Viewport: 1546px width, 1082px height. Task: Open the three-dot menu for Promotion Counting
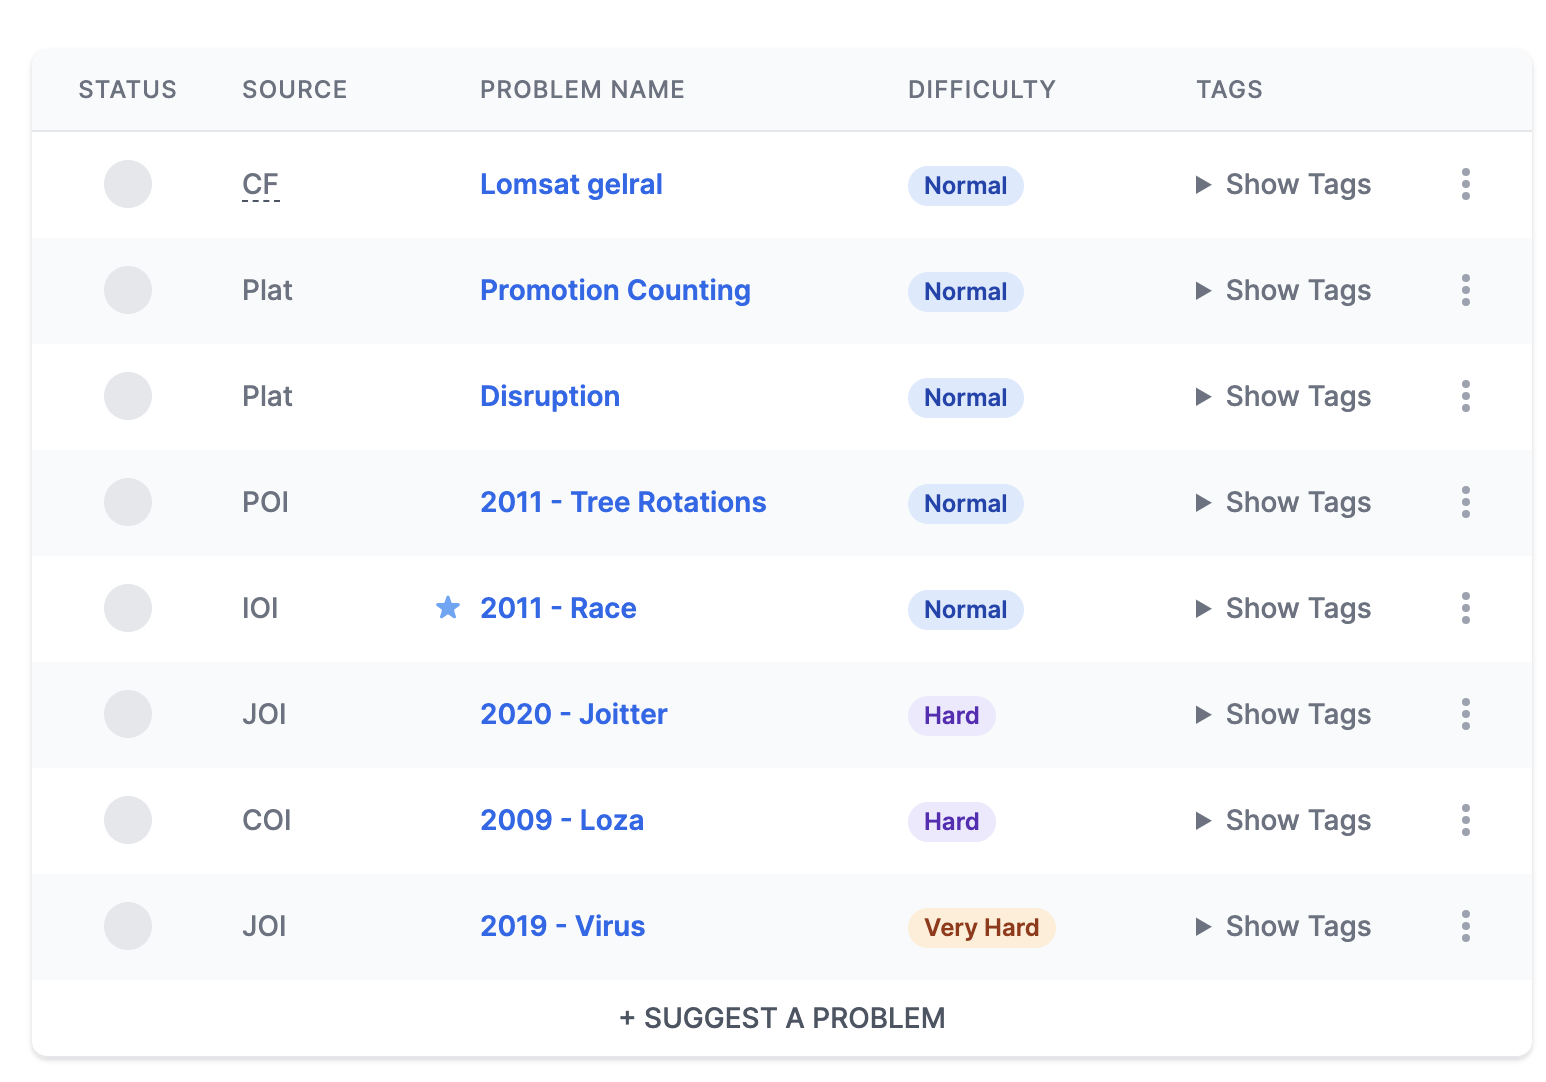tap(1464, 290)
